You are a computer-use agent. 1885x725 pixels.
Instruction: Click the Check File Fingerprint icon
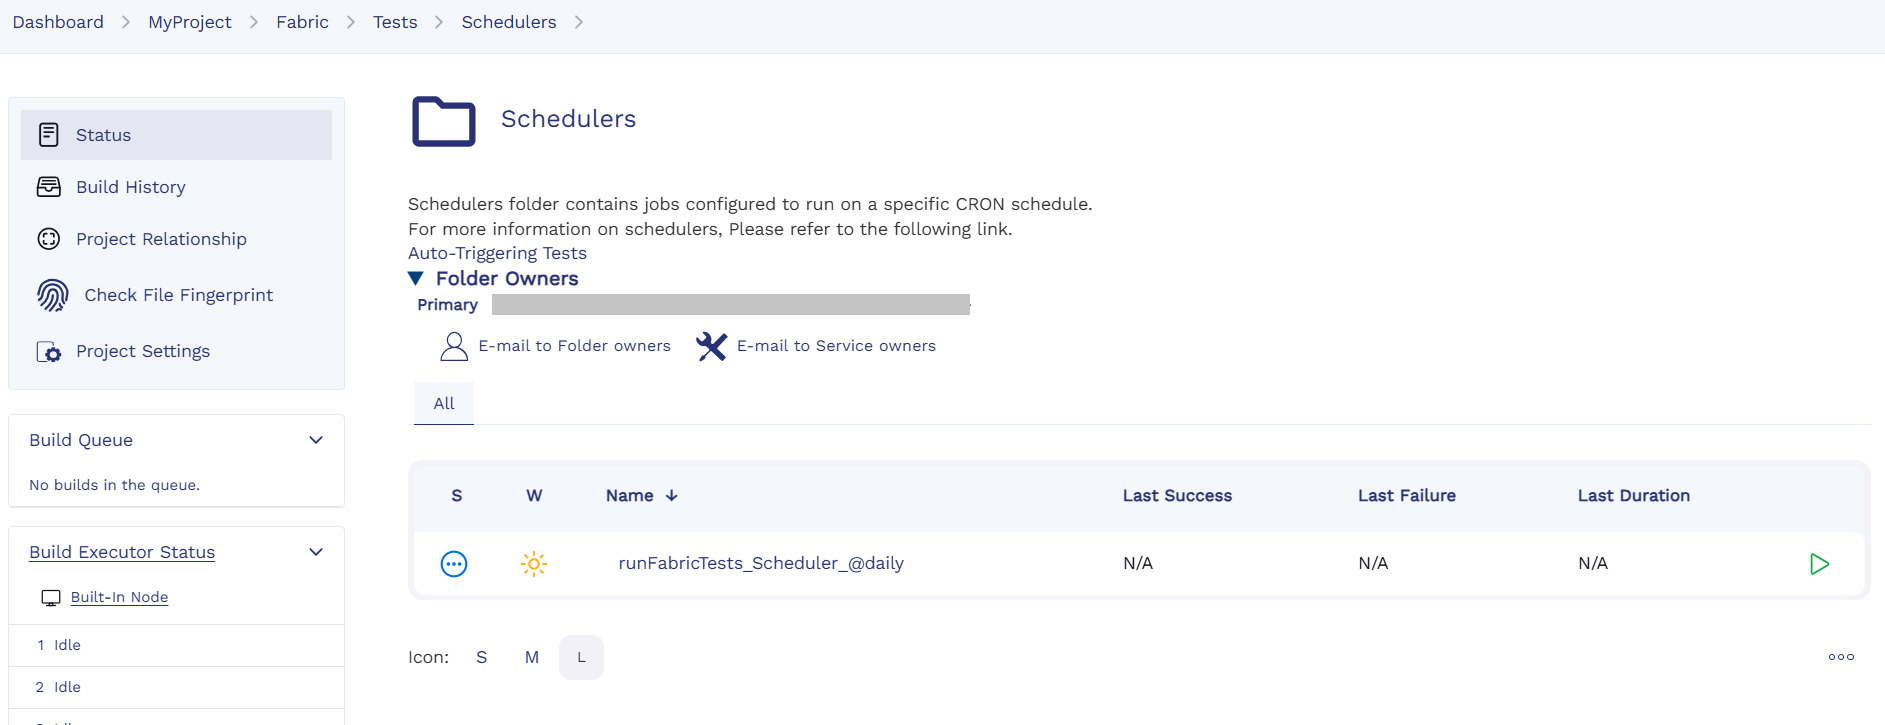tap(53, 295)
